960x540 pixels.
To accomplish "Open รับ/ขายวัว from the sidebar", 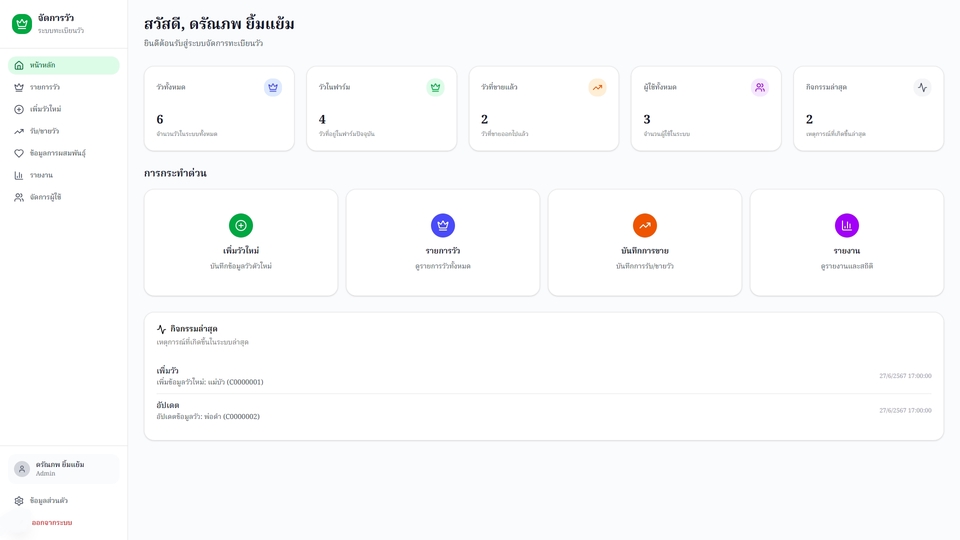I will pos(63,131).
